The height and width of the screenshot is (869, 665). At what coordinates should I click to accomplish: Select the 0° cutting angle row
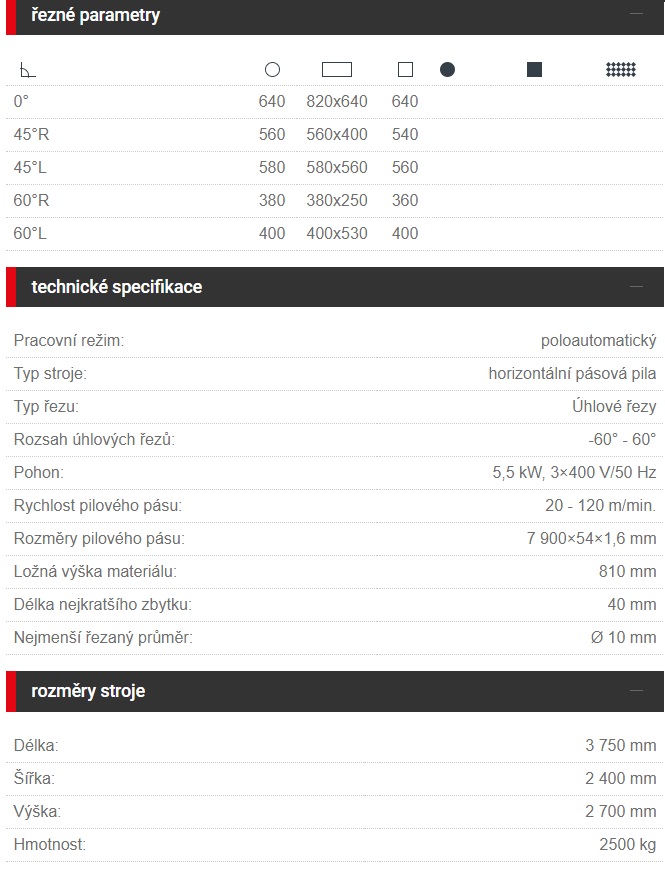coord(335,101)
